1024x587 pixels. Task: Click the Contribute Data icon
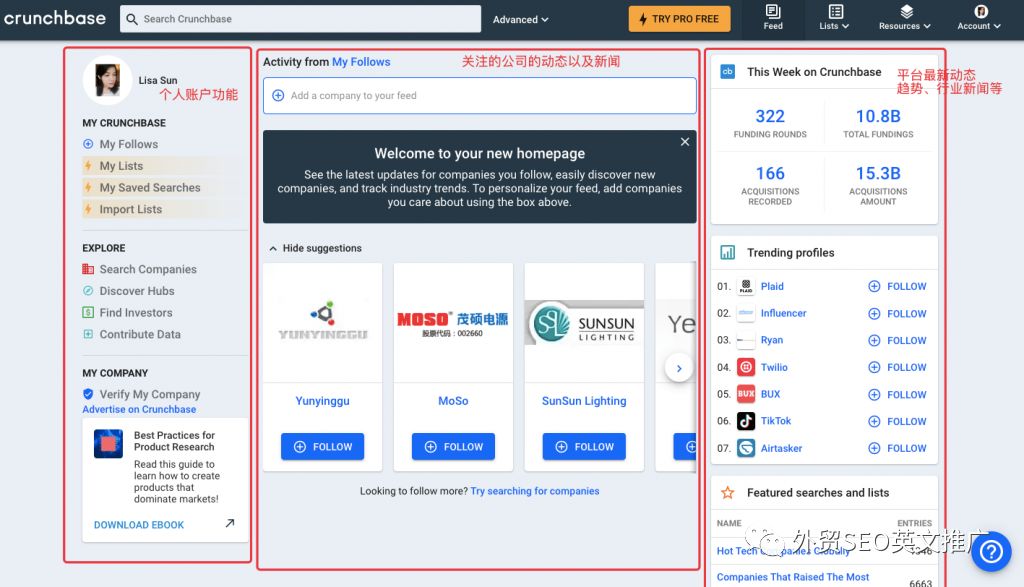point(90,333)
